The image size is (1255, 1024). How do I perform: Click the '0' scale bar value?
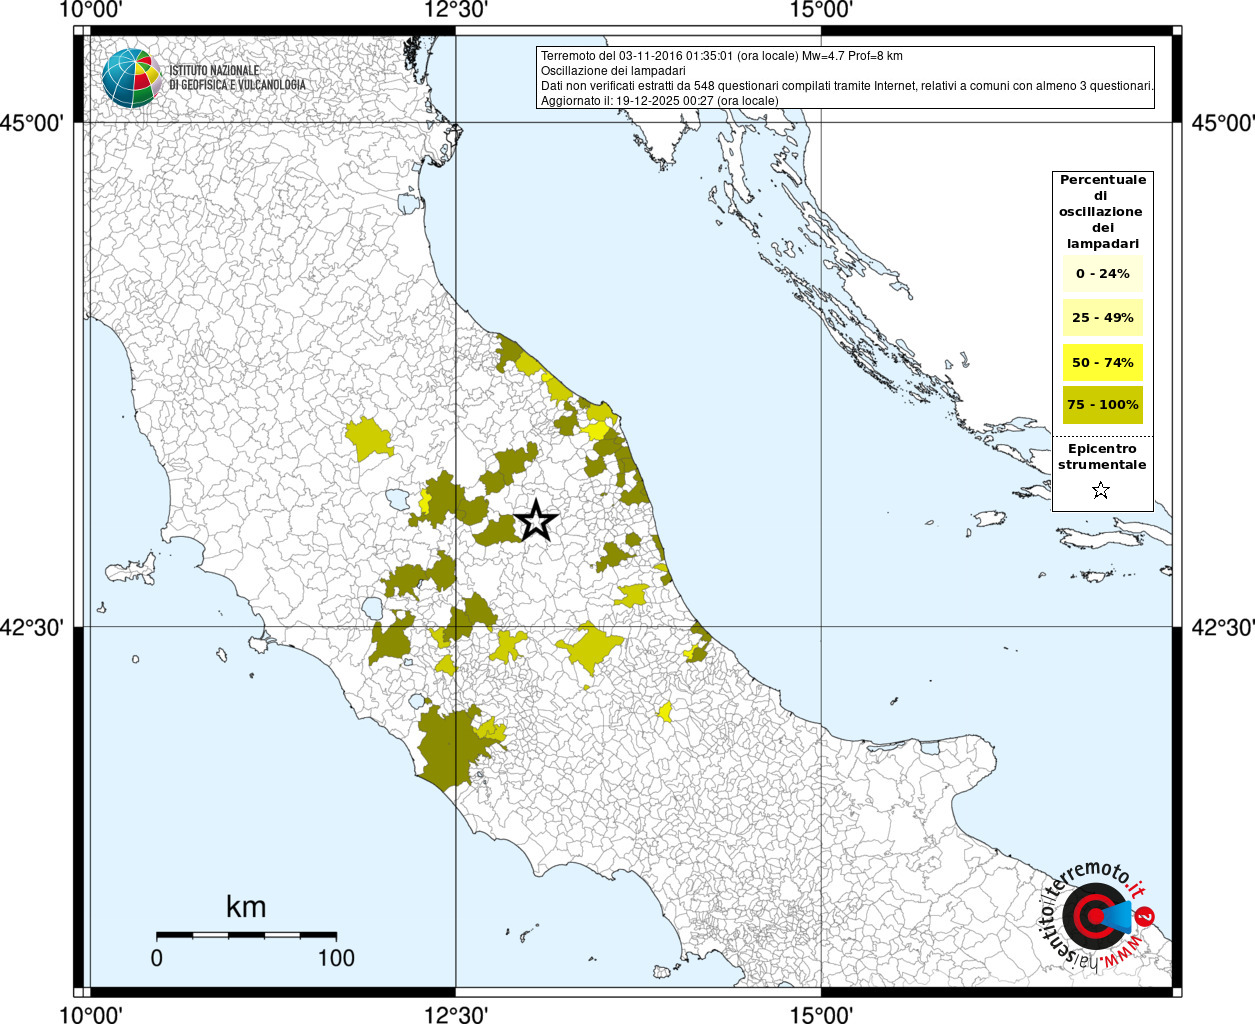click(157, 958)
